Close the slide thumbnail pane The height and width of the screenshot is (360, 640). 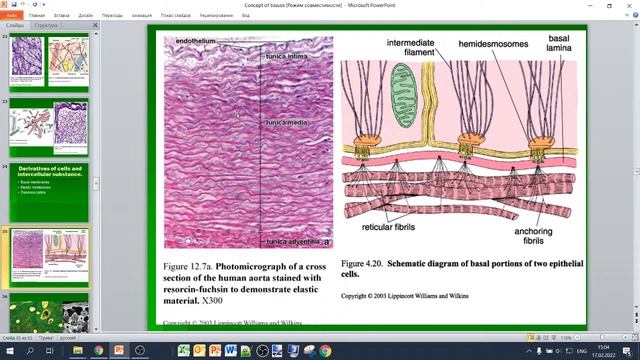(95, 25)
